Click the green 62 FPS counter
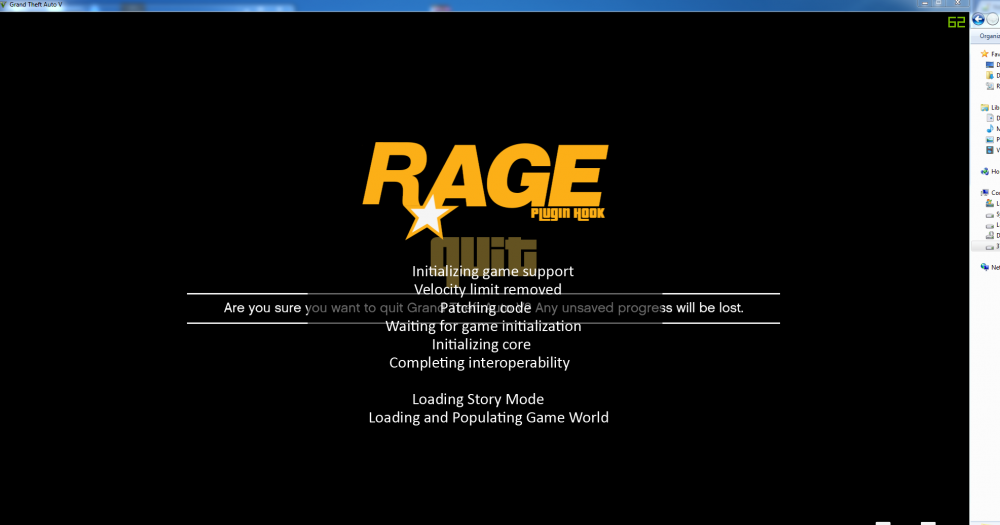The image size is (1000, 525). click(x=956, y=22)
